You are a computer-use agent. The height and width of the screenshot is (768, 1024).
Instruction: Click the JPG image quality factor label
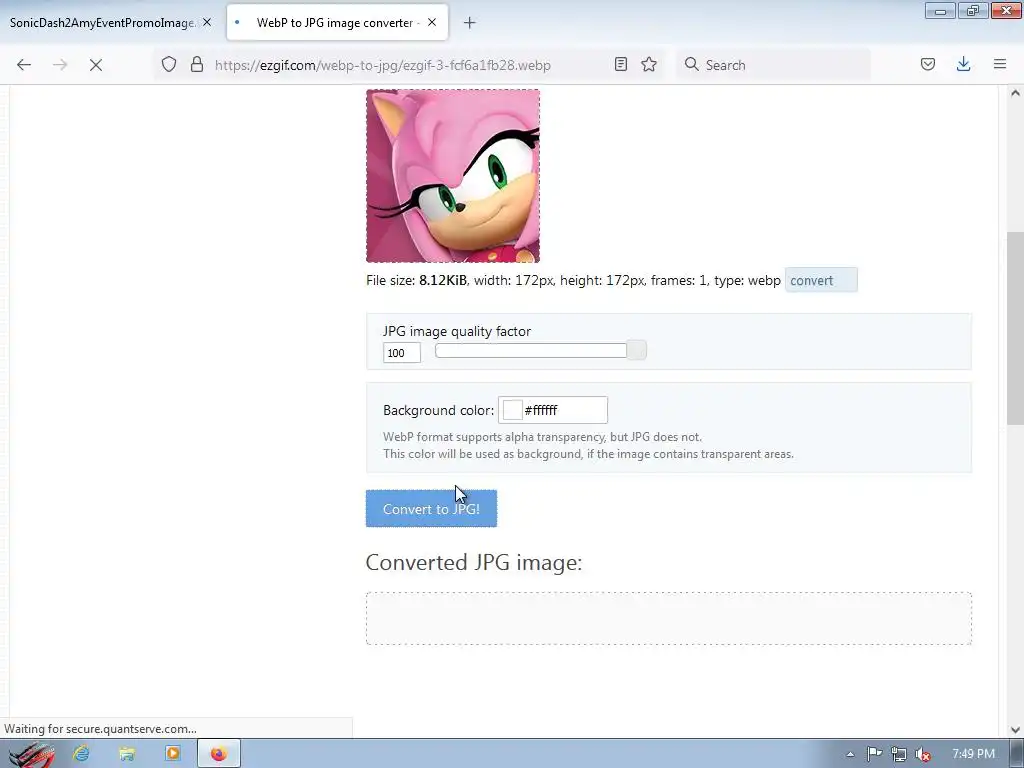[456, 331]
